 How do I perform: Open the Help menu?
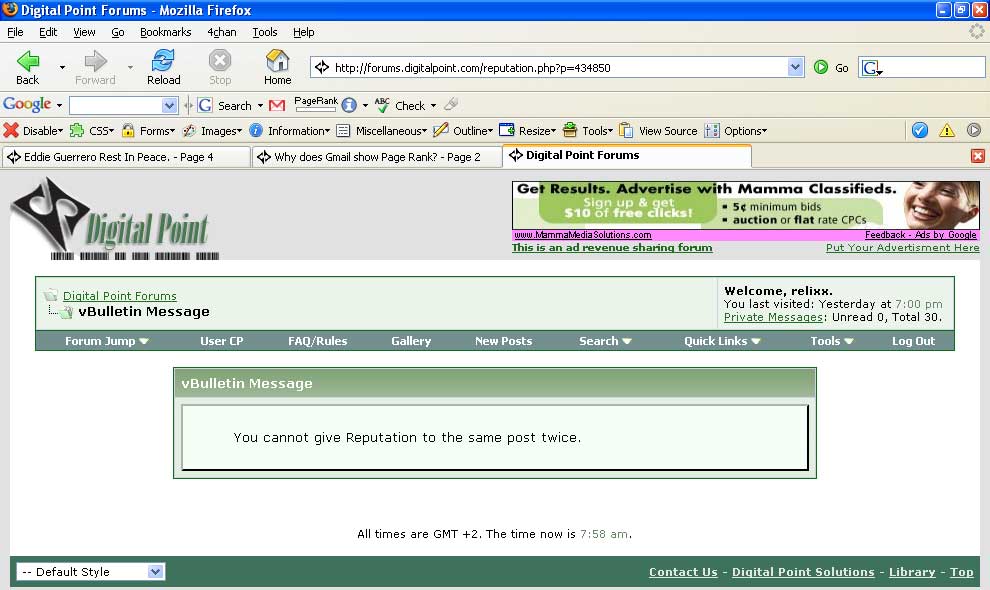pos(304,32)
